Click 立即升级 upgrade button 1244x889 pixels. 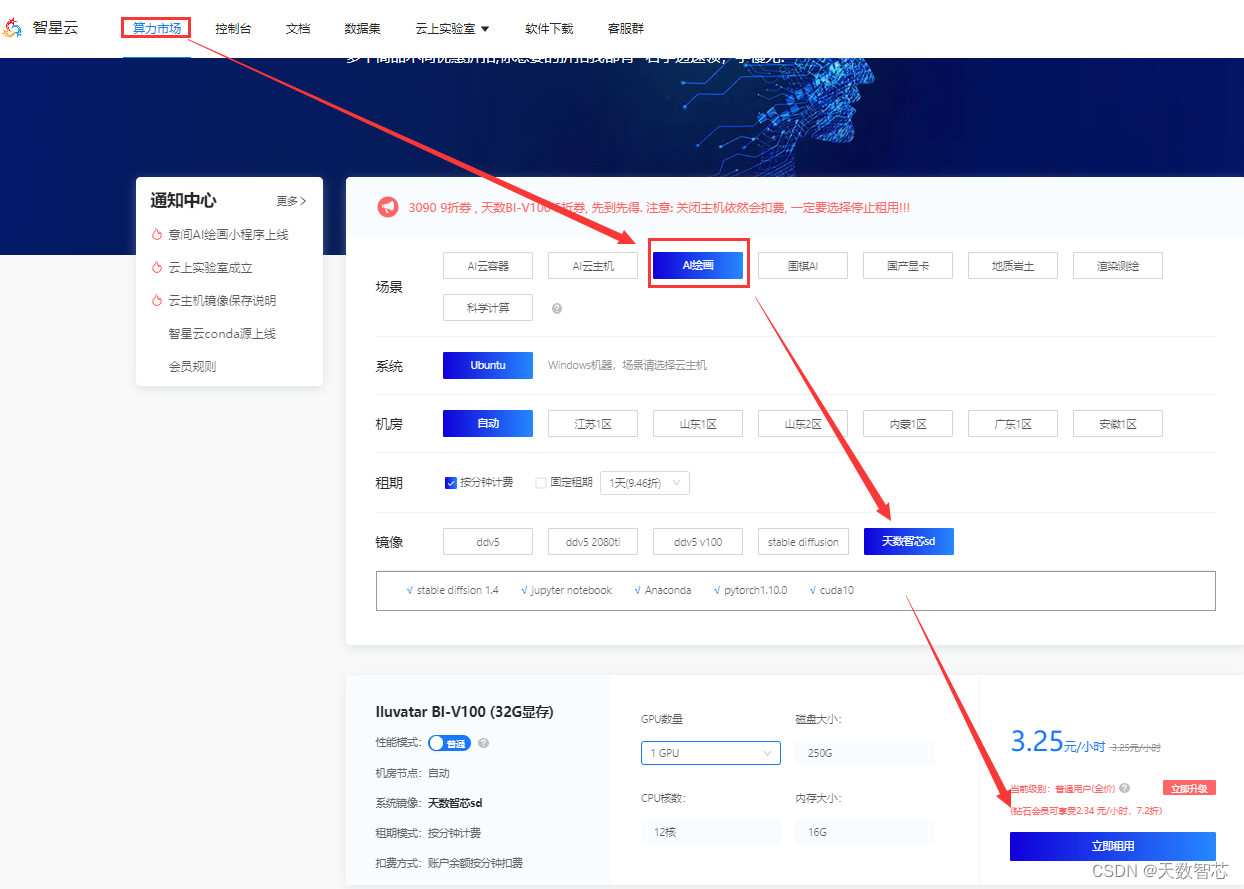pyautogui.click(x=1189, y=789)
